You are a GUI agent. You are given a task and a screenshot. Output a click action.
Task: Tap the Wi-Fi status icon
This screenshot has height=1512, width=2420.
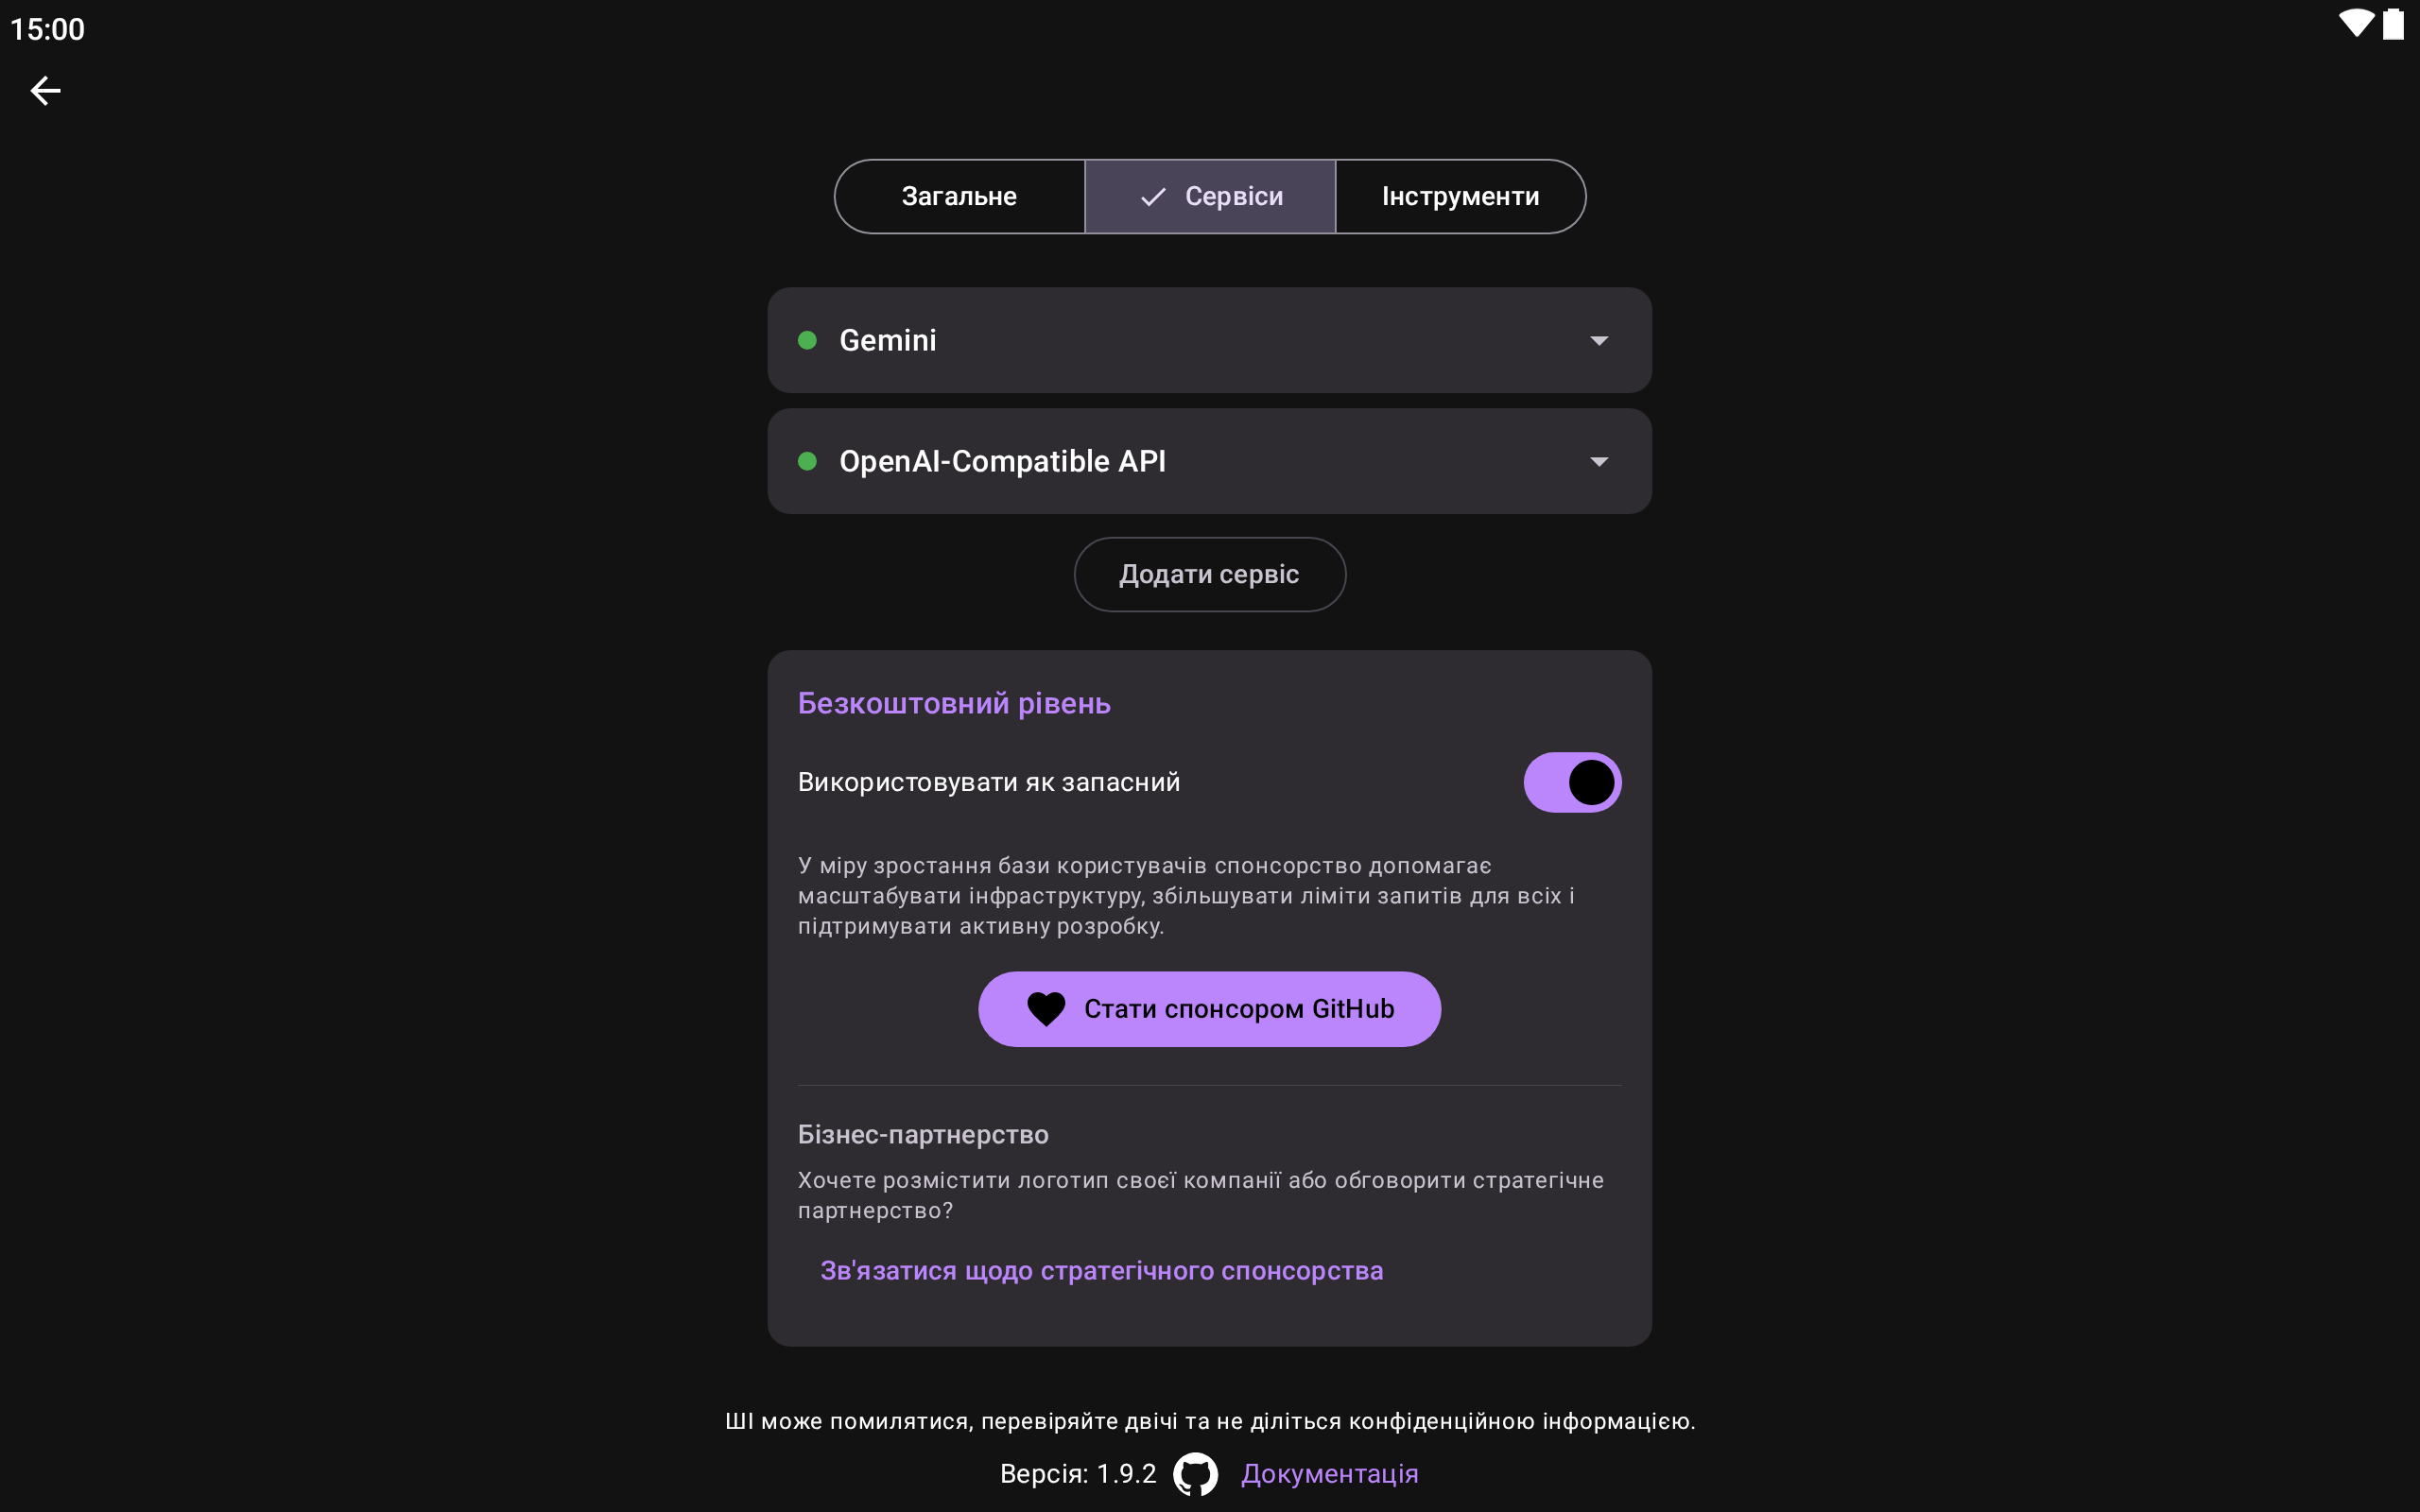coord(2356,24)
